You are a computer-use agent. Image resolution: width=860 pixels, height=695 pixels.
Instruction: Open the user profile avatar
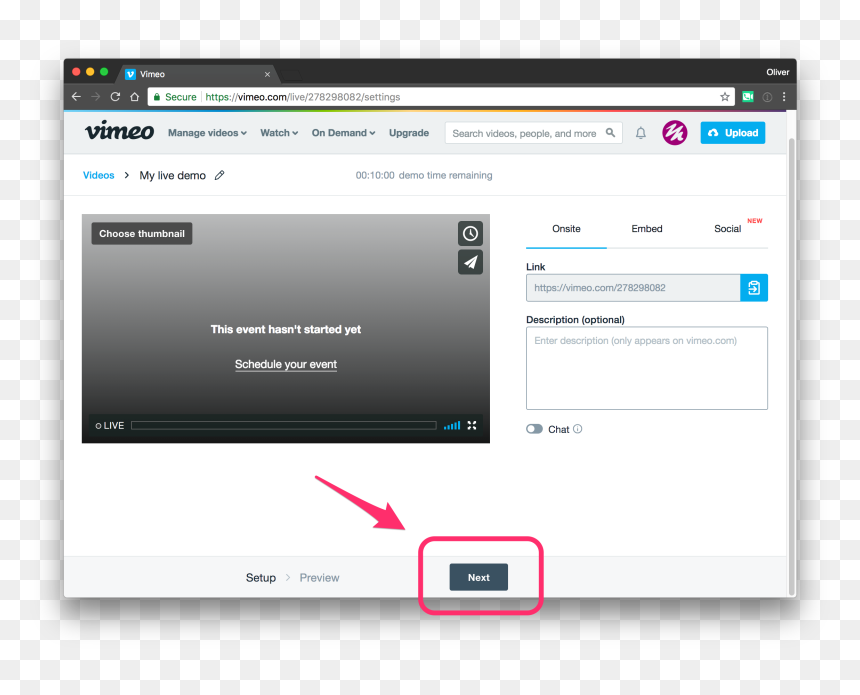pos(675,133)
